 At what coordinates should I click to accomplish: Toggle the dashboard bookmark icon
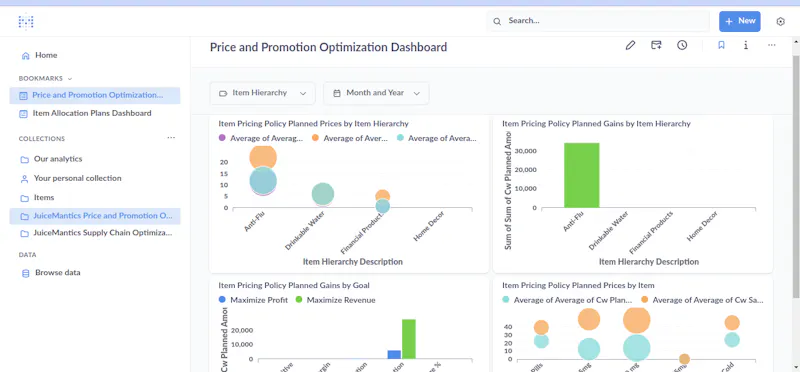click(721, 45)
